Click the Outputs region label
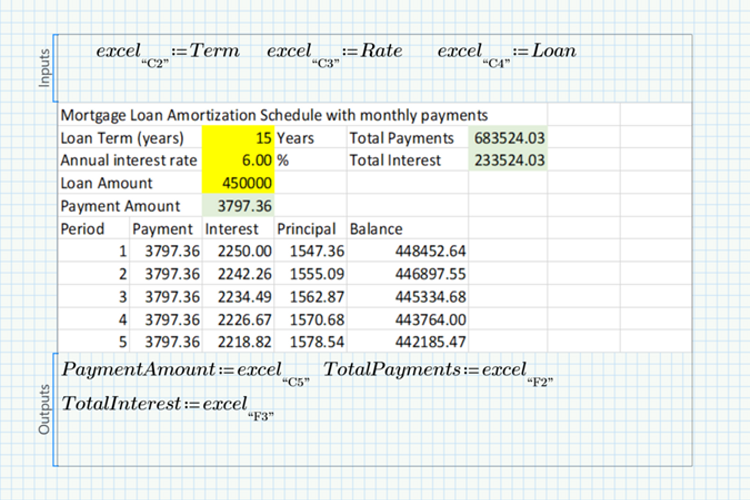Screen dimensions: 750x500 [x=44, y=413]
